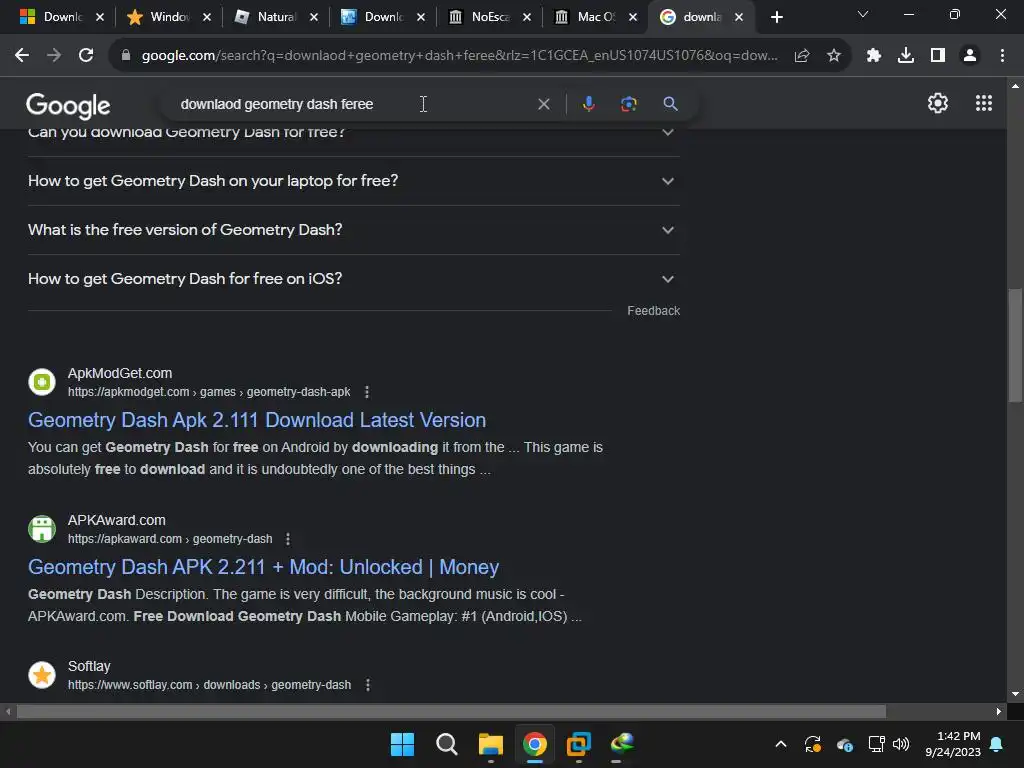Open more options for the ApkModGet result
The height and width of the screenshot is (768, 1024).
pos(367,392)
